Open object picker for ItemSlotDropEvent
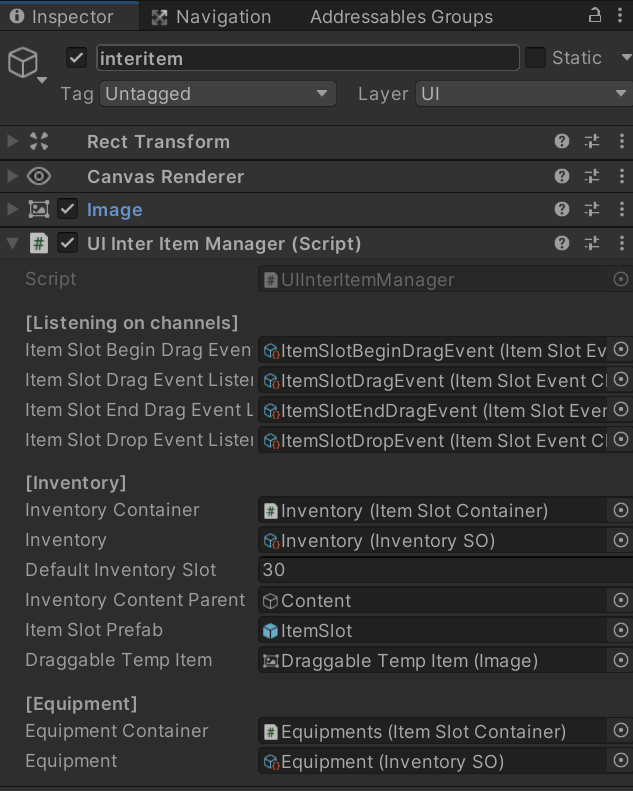The height and width of the screenshot is (791, 633). (621, 439)
